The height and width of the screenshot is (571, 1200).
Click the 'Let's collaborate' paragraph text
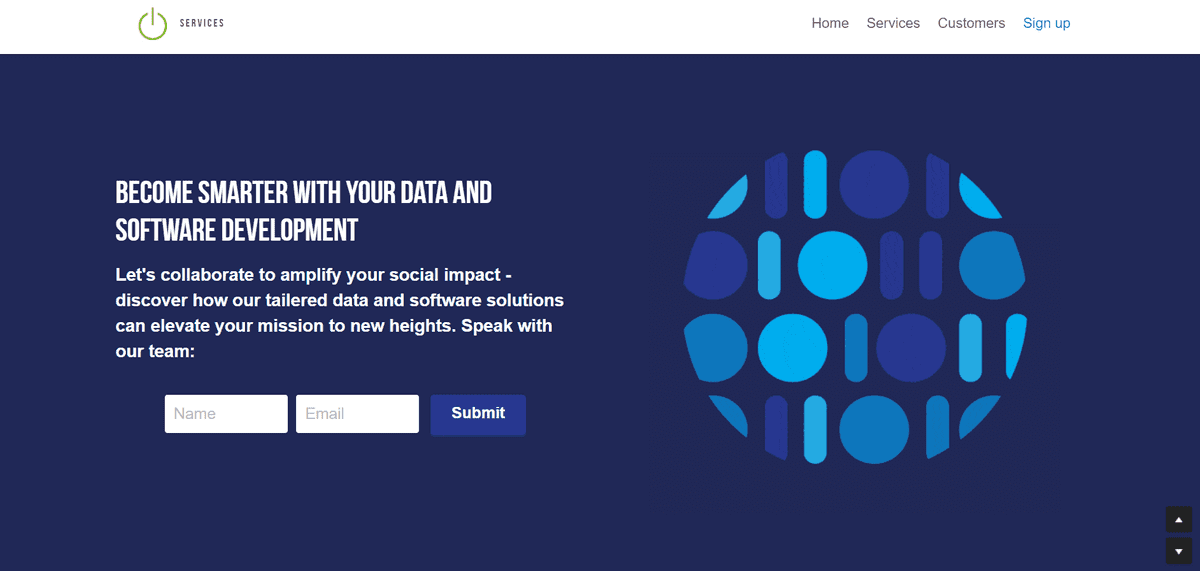340,313
